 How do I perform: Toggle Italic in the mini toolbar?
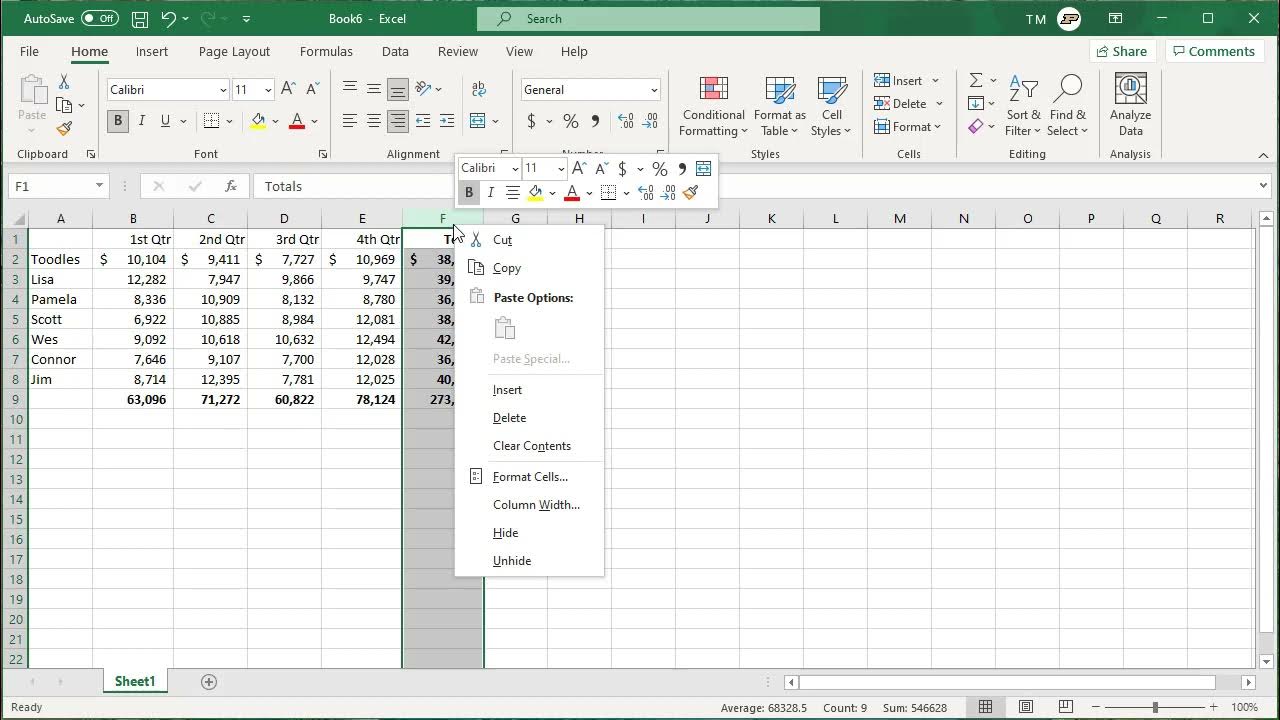(490, 192)
